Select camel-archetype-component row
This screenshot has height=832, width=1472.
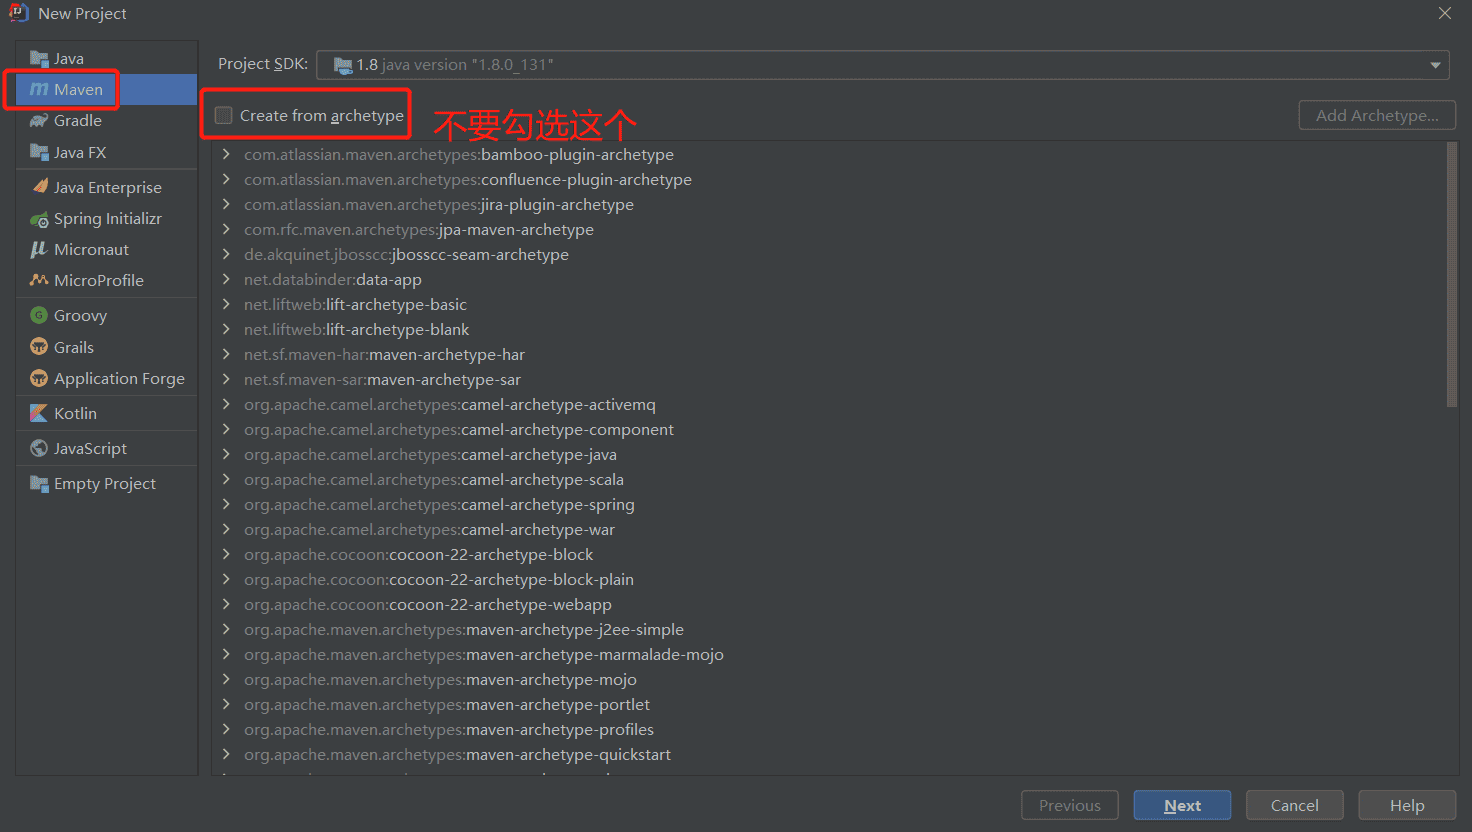(x=829, y=429)
